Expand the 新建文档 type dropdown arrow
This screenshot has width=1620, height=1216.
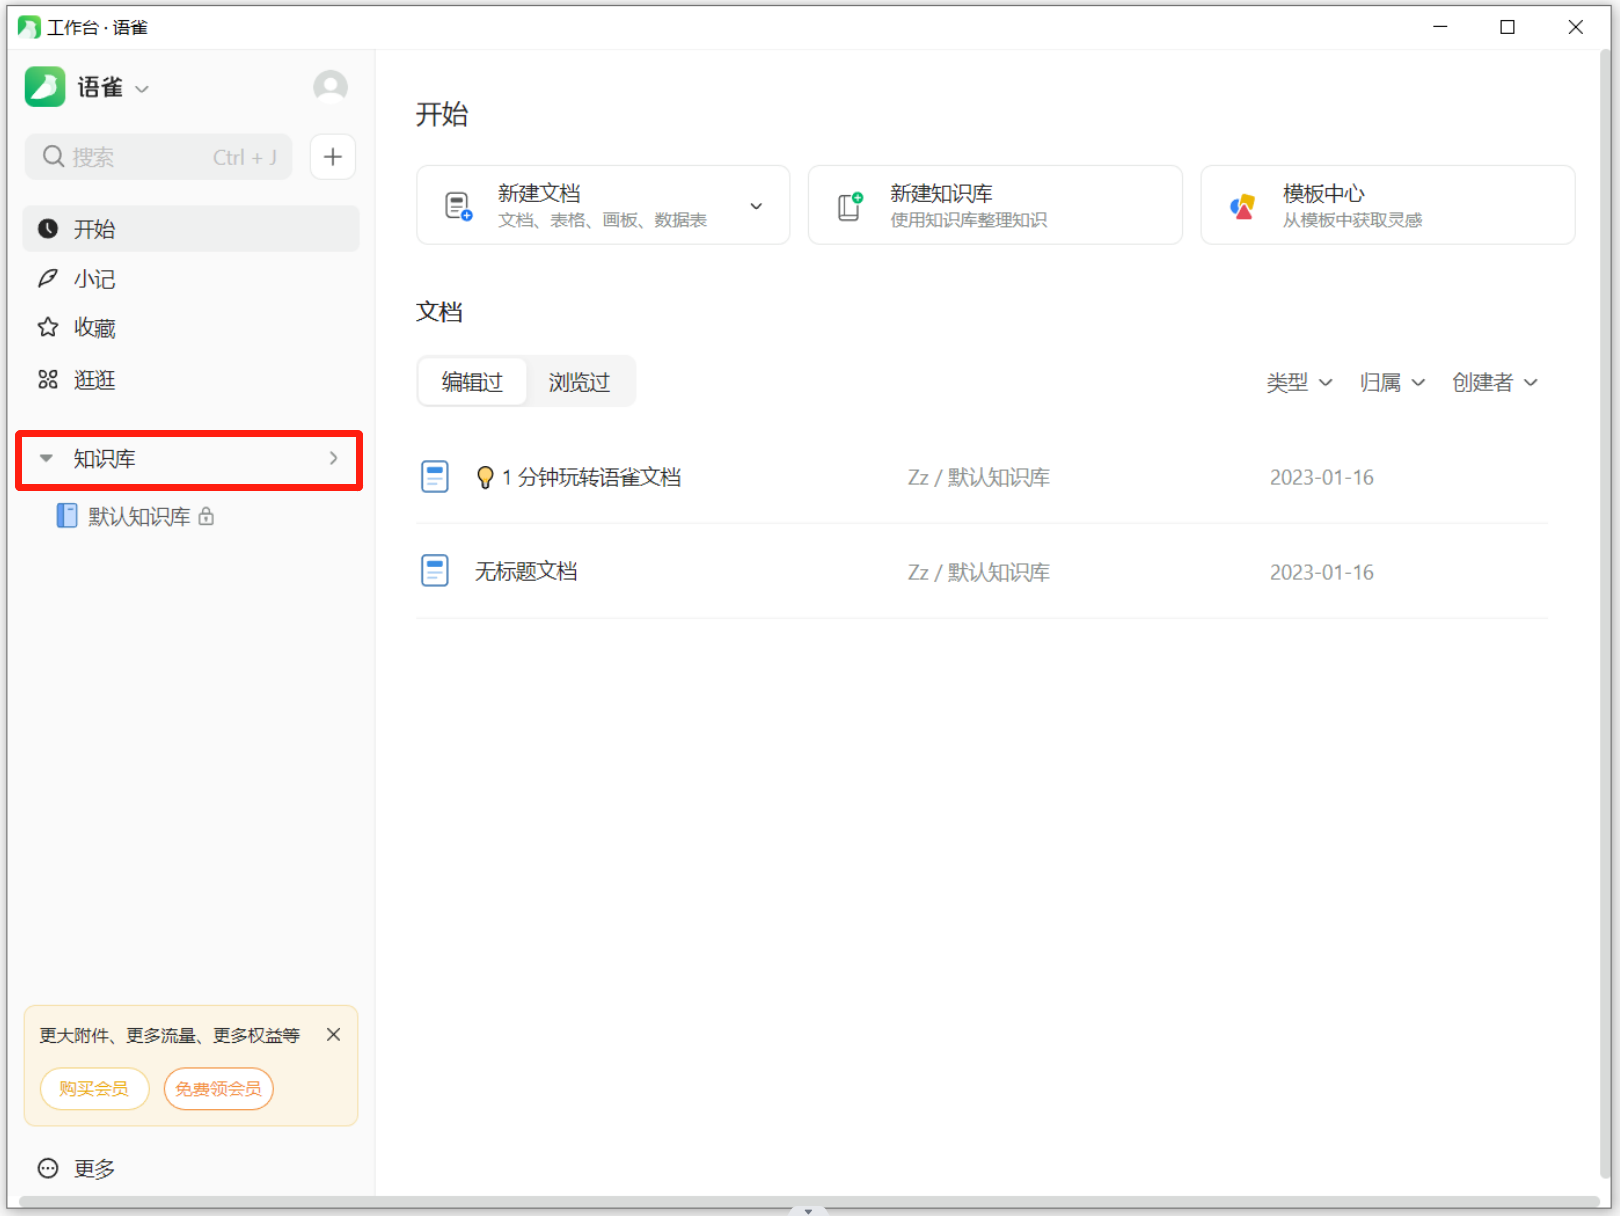(756, 206)
